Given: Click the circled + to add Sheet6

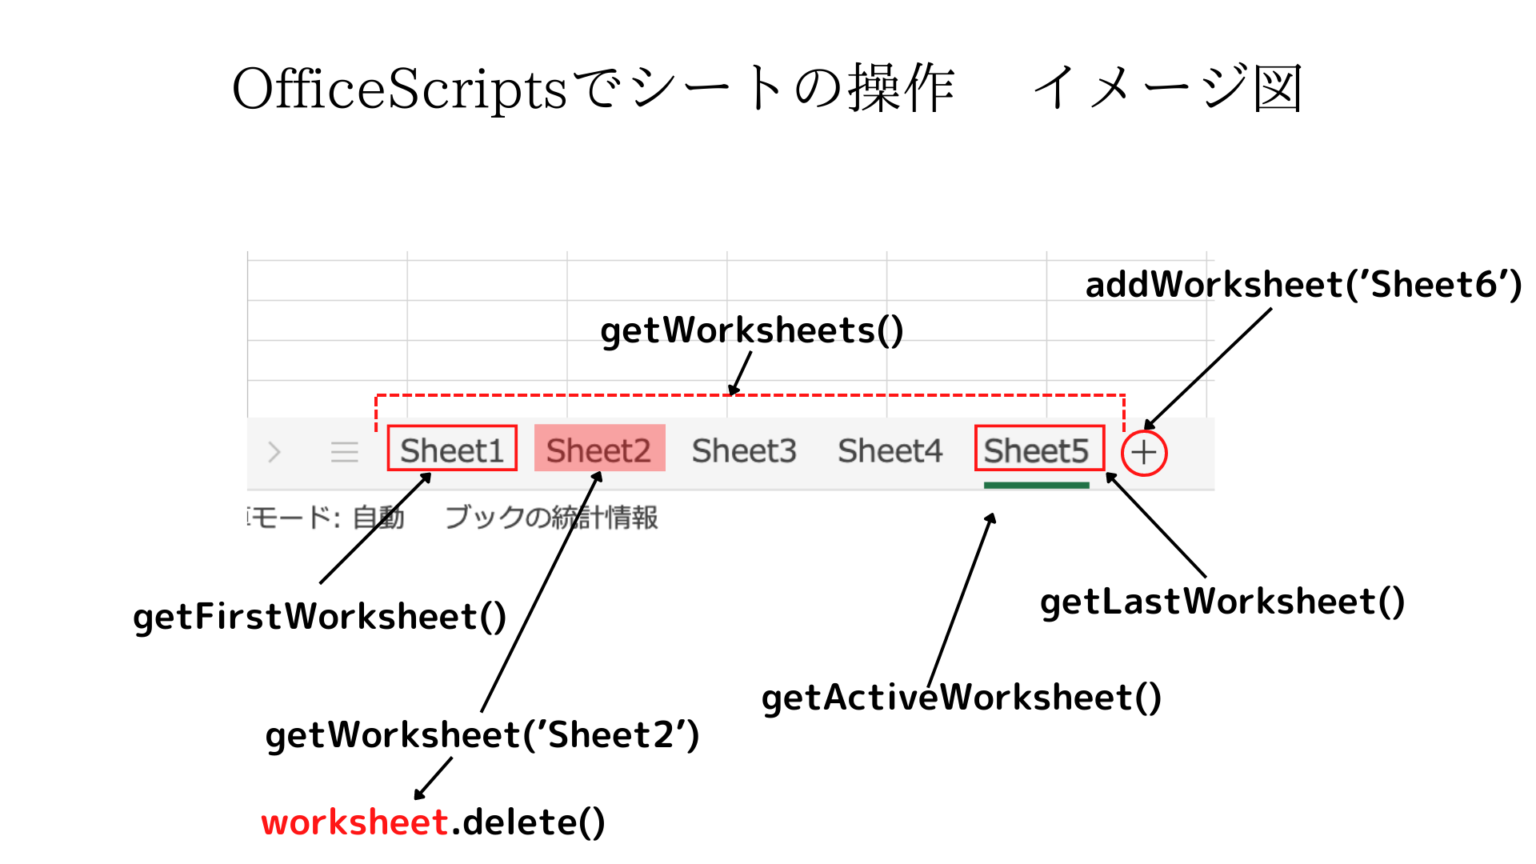Looking at the screenshot, I should tap(1141, 452).
